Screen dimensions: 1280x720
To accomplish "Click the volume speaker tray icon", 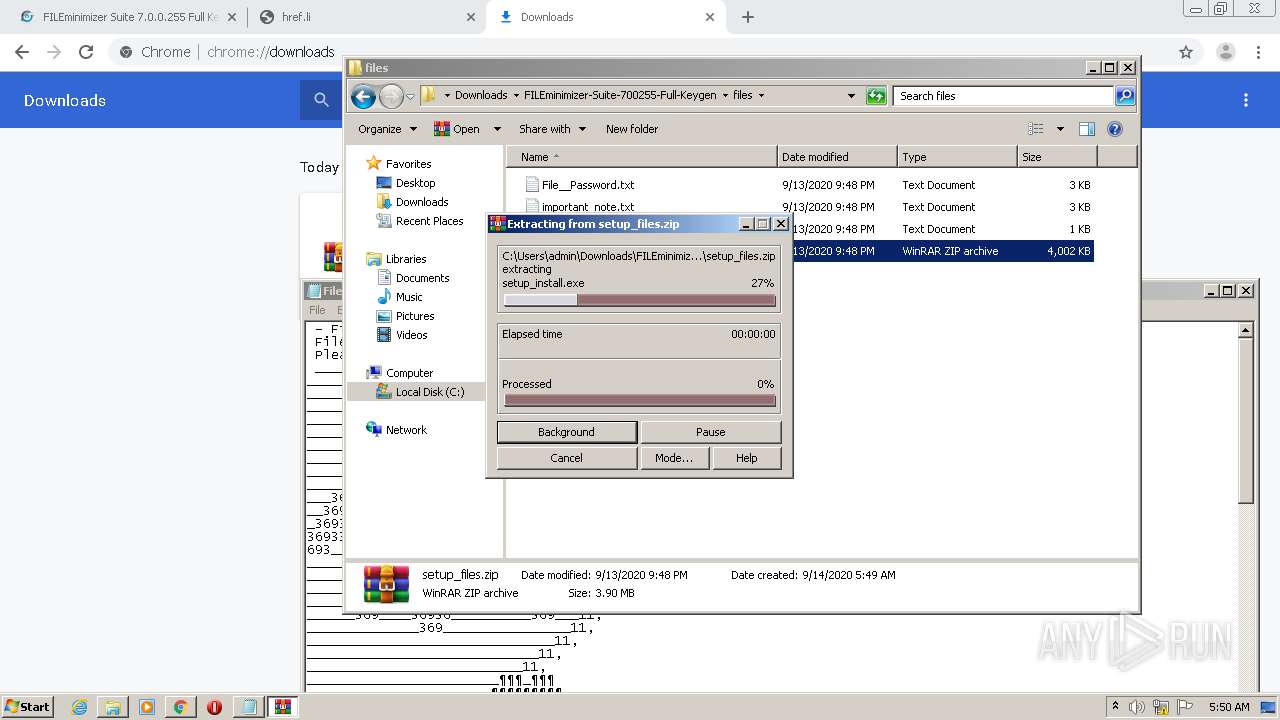I will pos(1138,707).
